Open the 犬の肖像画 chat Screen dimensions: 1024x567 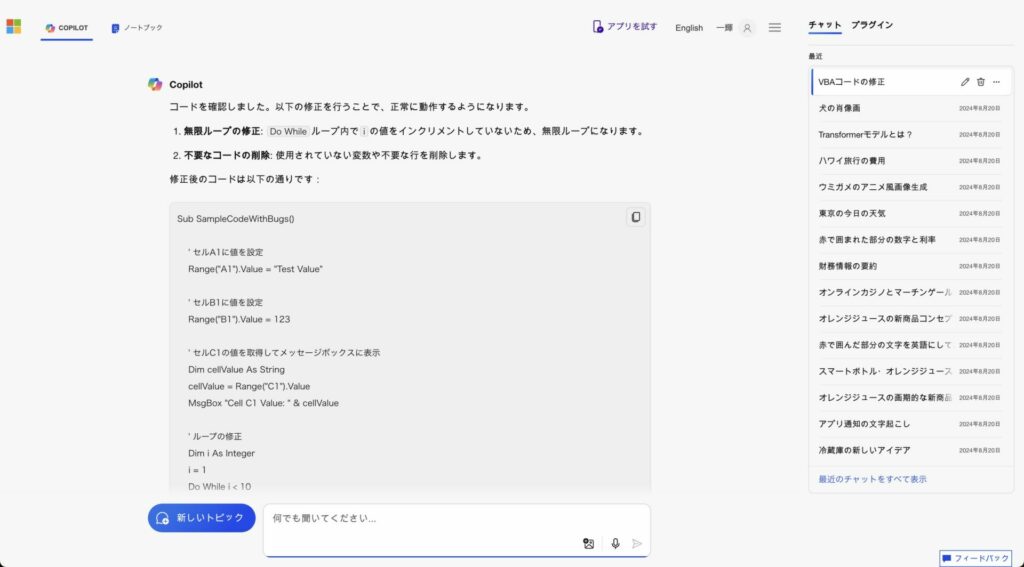click(x=910, y=108)
